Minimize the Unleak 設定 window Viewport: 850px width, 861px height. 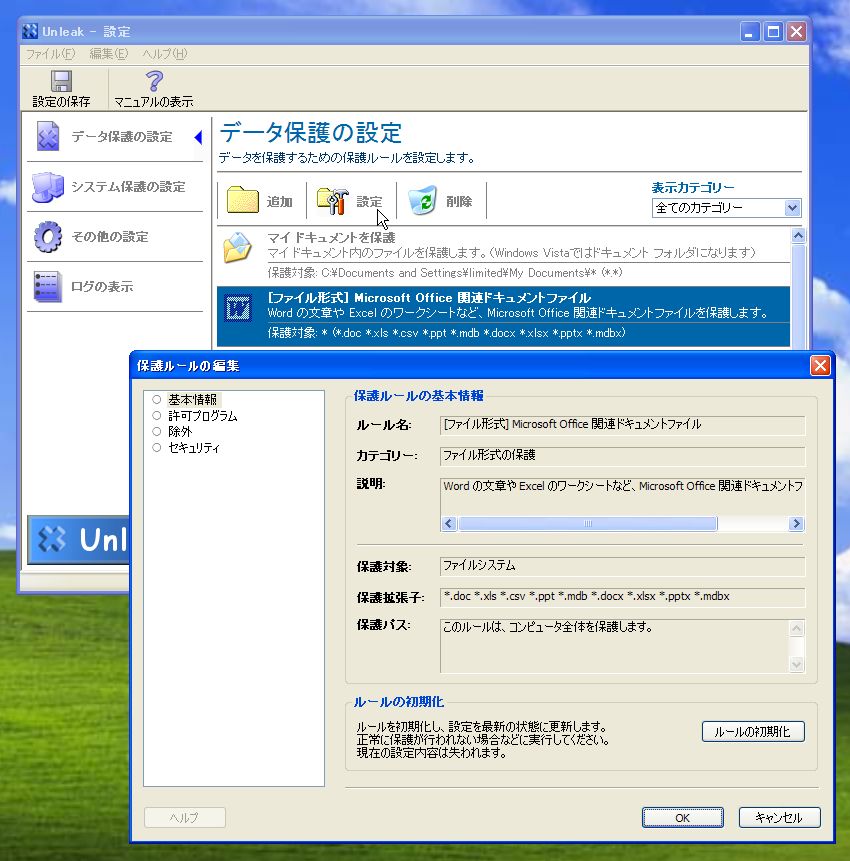pyautogui.click(x=750, y=32)
